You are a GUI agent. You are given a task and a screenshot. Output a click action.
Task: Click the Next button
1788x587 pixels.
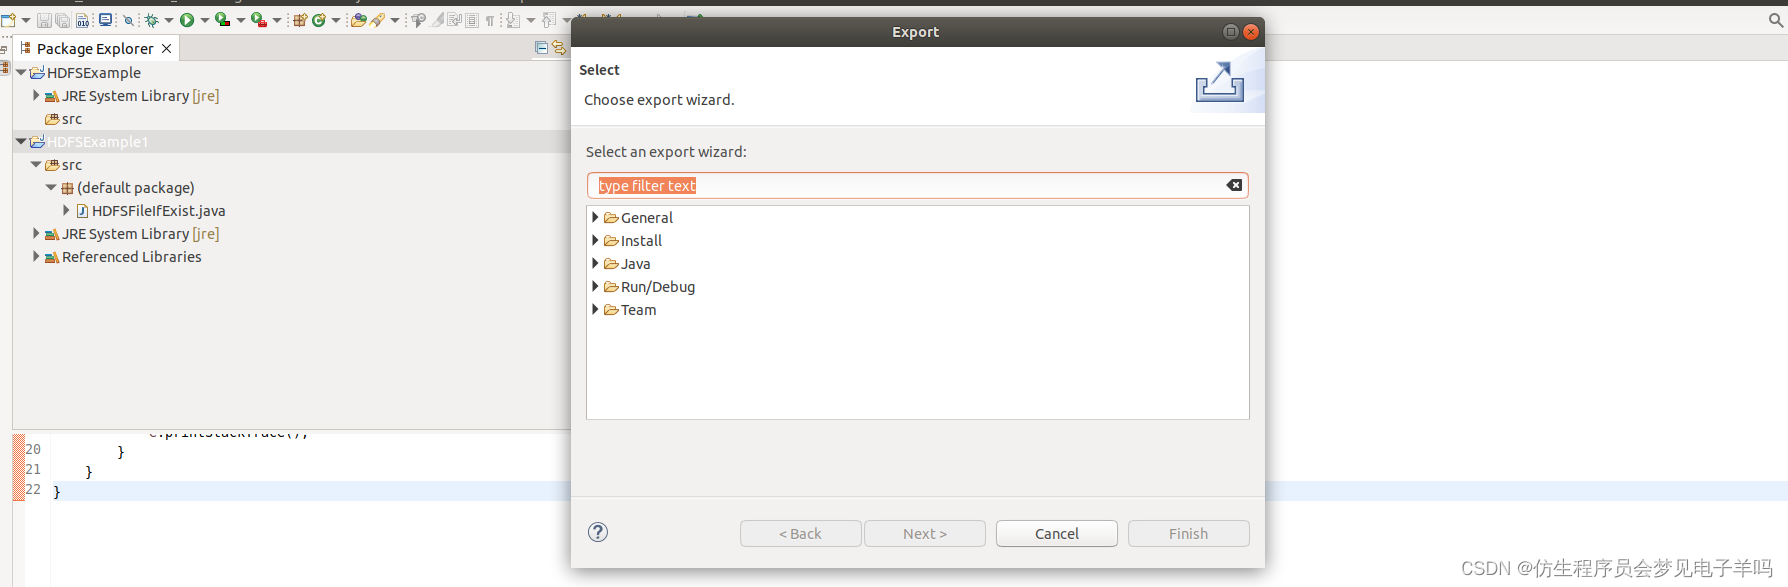(x=924, y=534)
